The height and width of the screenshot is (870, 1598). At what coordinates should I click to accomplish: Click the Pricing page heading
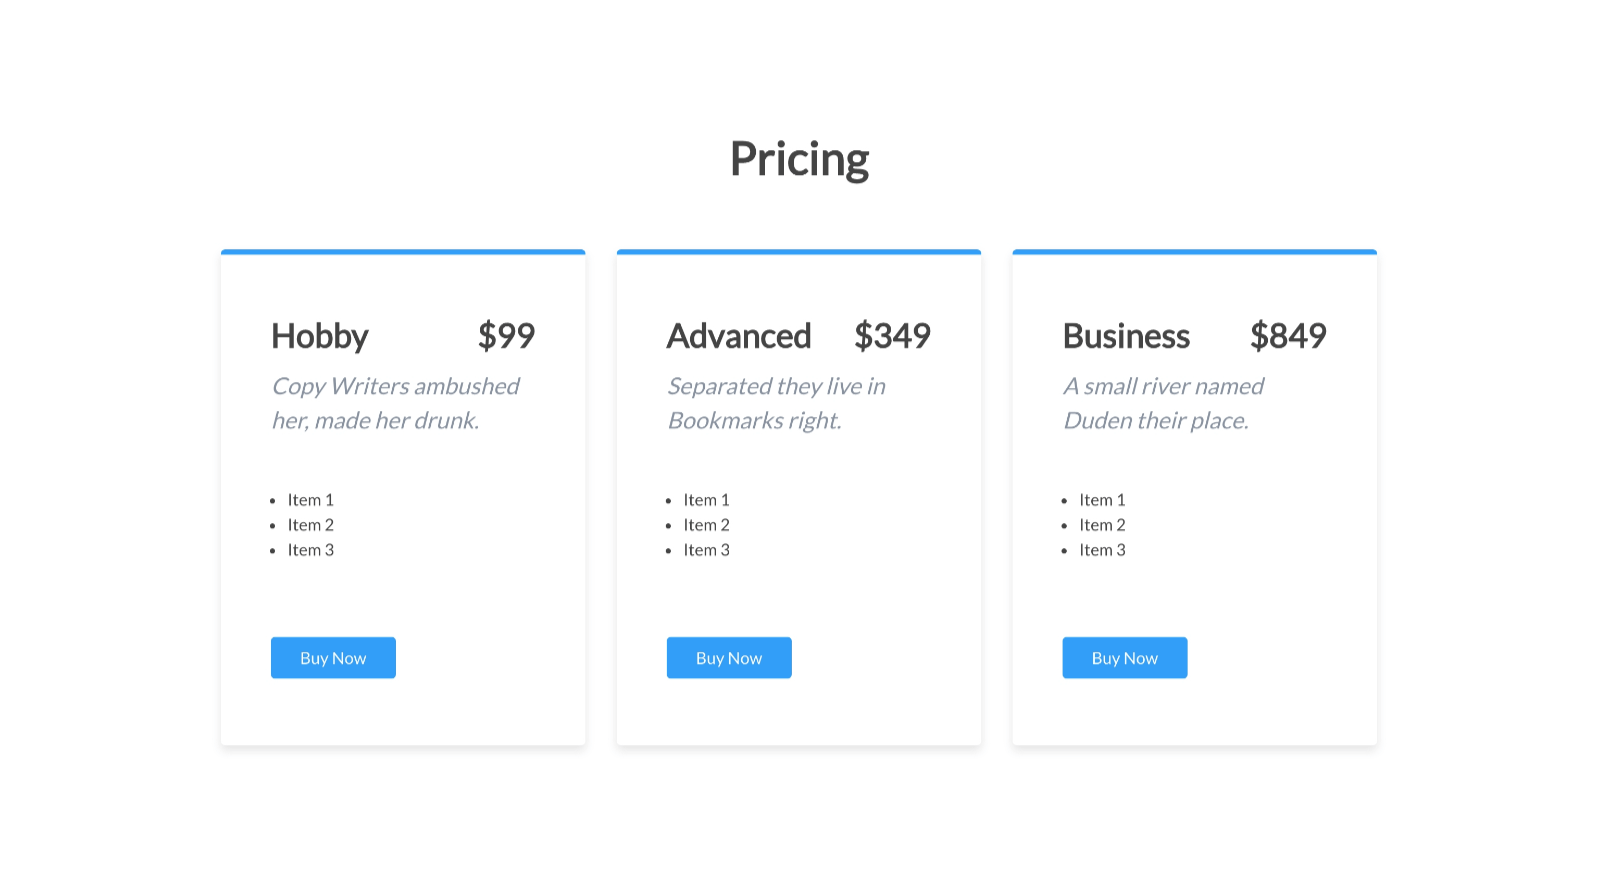tap(799, 157)
